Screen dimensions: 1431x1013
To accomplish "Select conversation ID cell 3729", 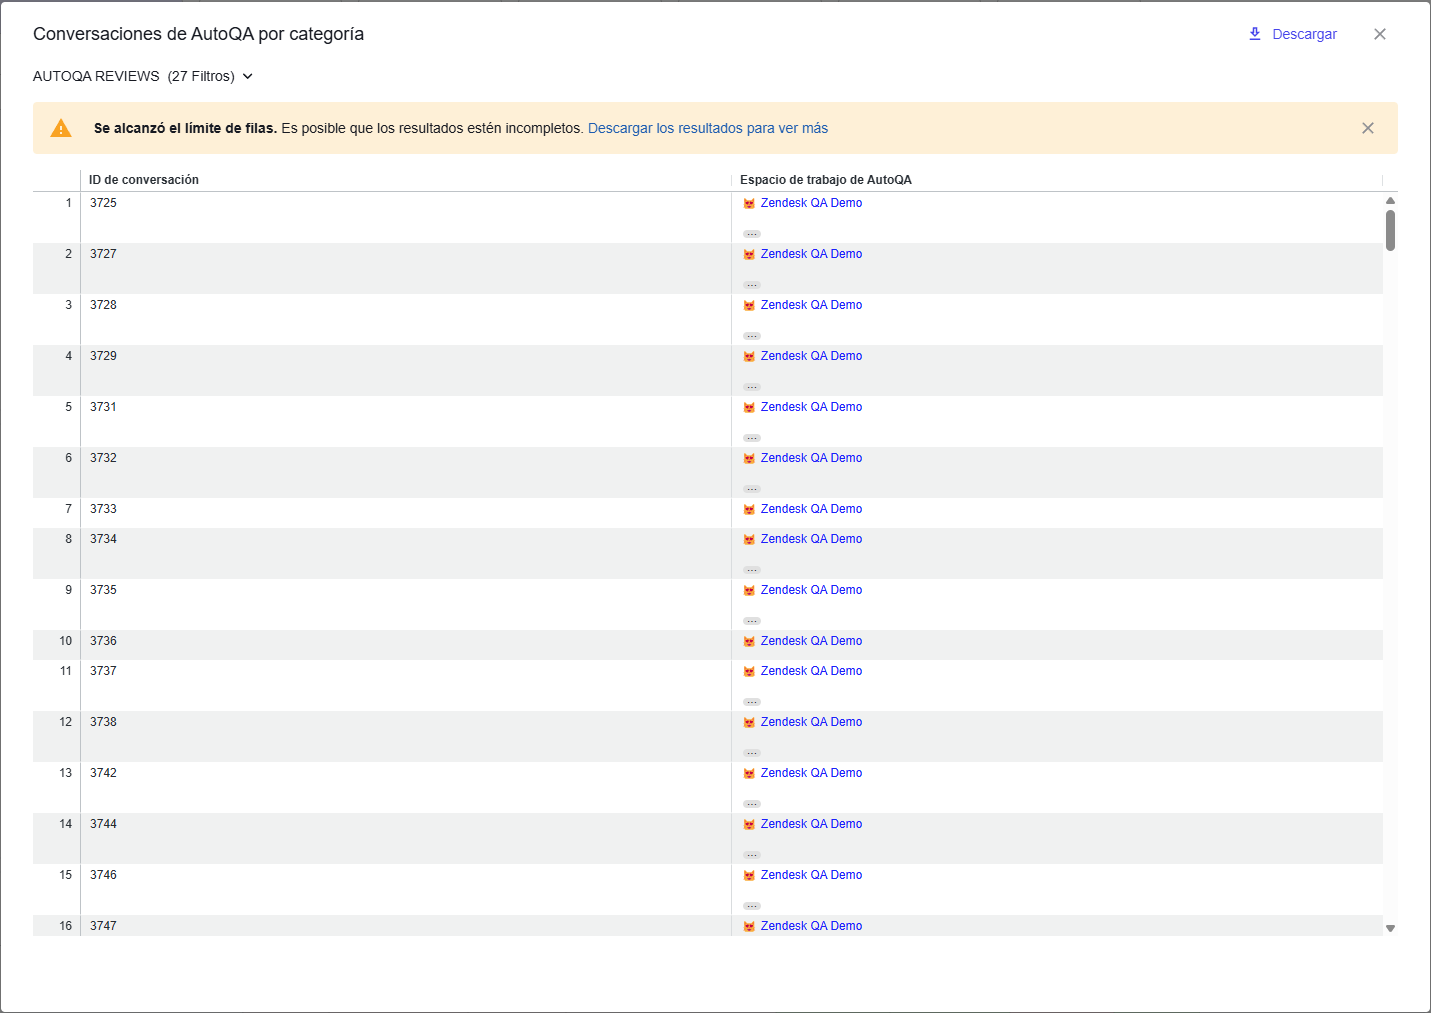I will point(406,370).
